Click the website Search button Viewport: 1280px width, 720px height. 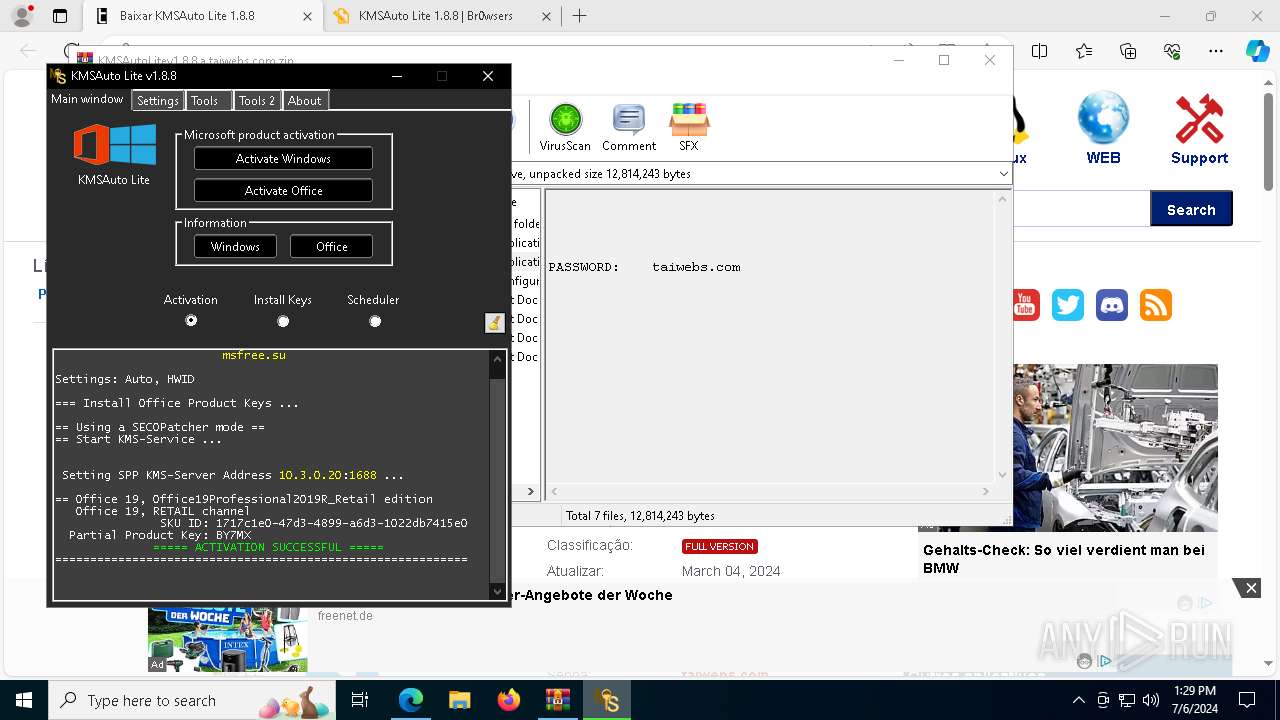(x=1191, y=209)
